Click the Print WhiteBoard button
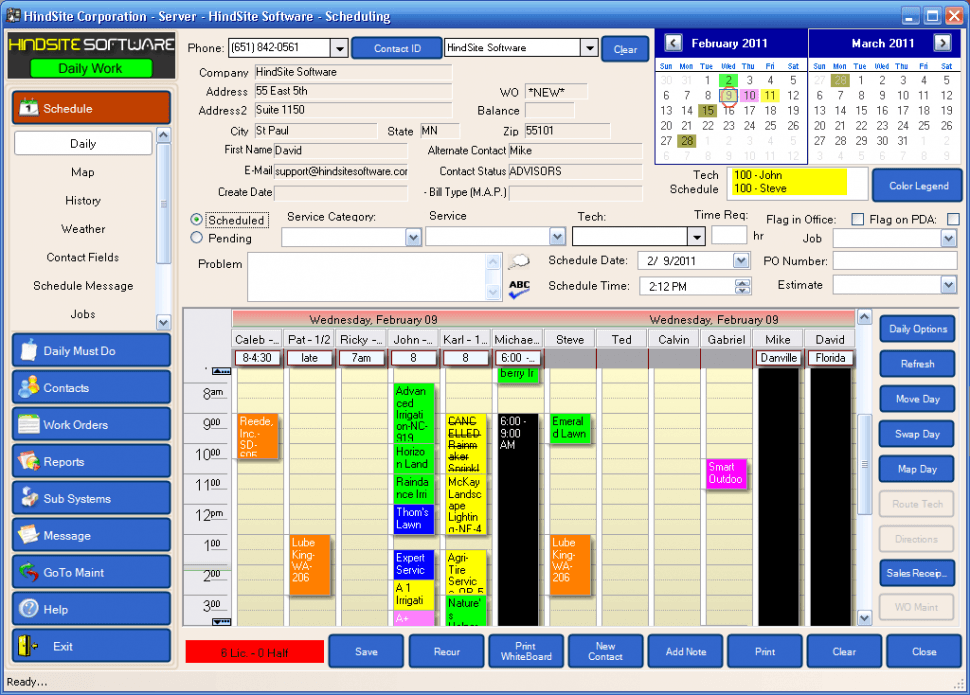970x695 pixels. point(526,652)
